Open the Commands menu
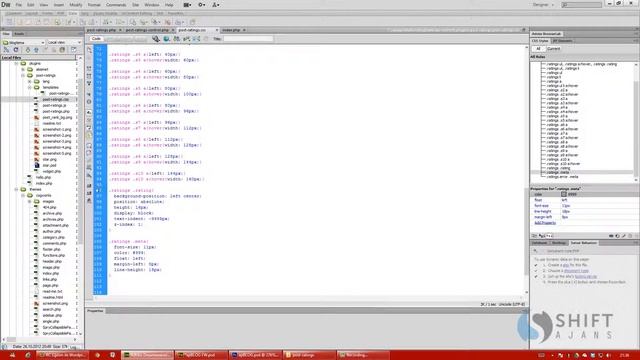 [116, 5]
